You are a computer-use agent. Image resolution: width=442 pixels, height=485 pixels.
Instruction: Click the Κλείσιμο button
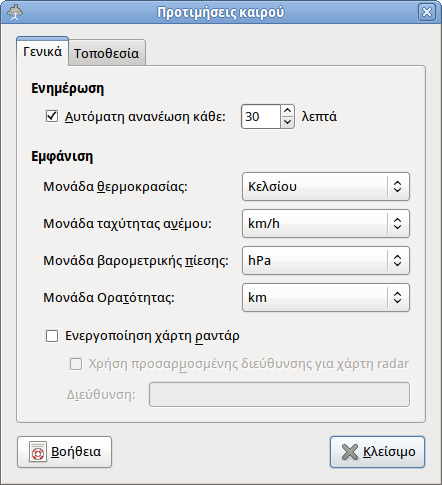point(377,452)
